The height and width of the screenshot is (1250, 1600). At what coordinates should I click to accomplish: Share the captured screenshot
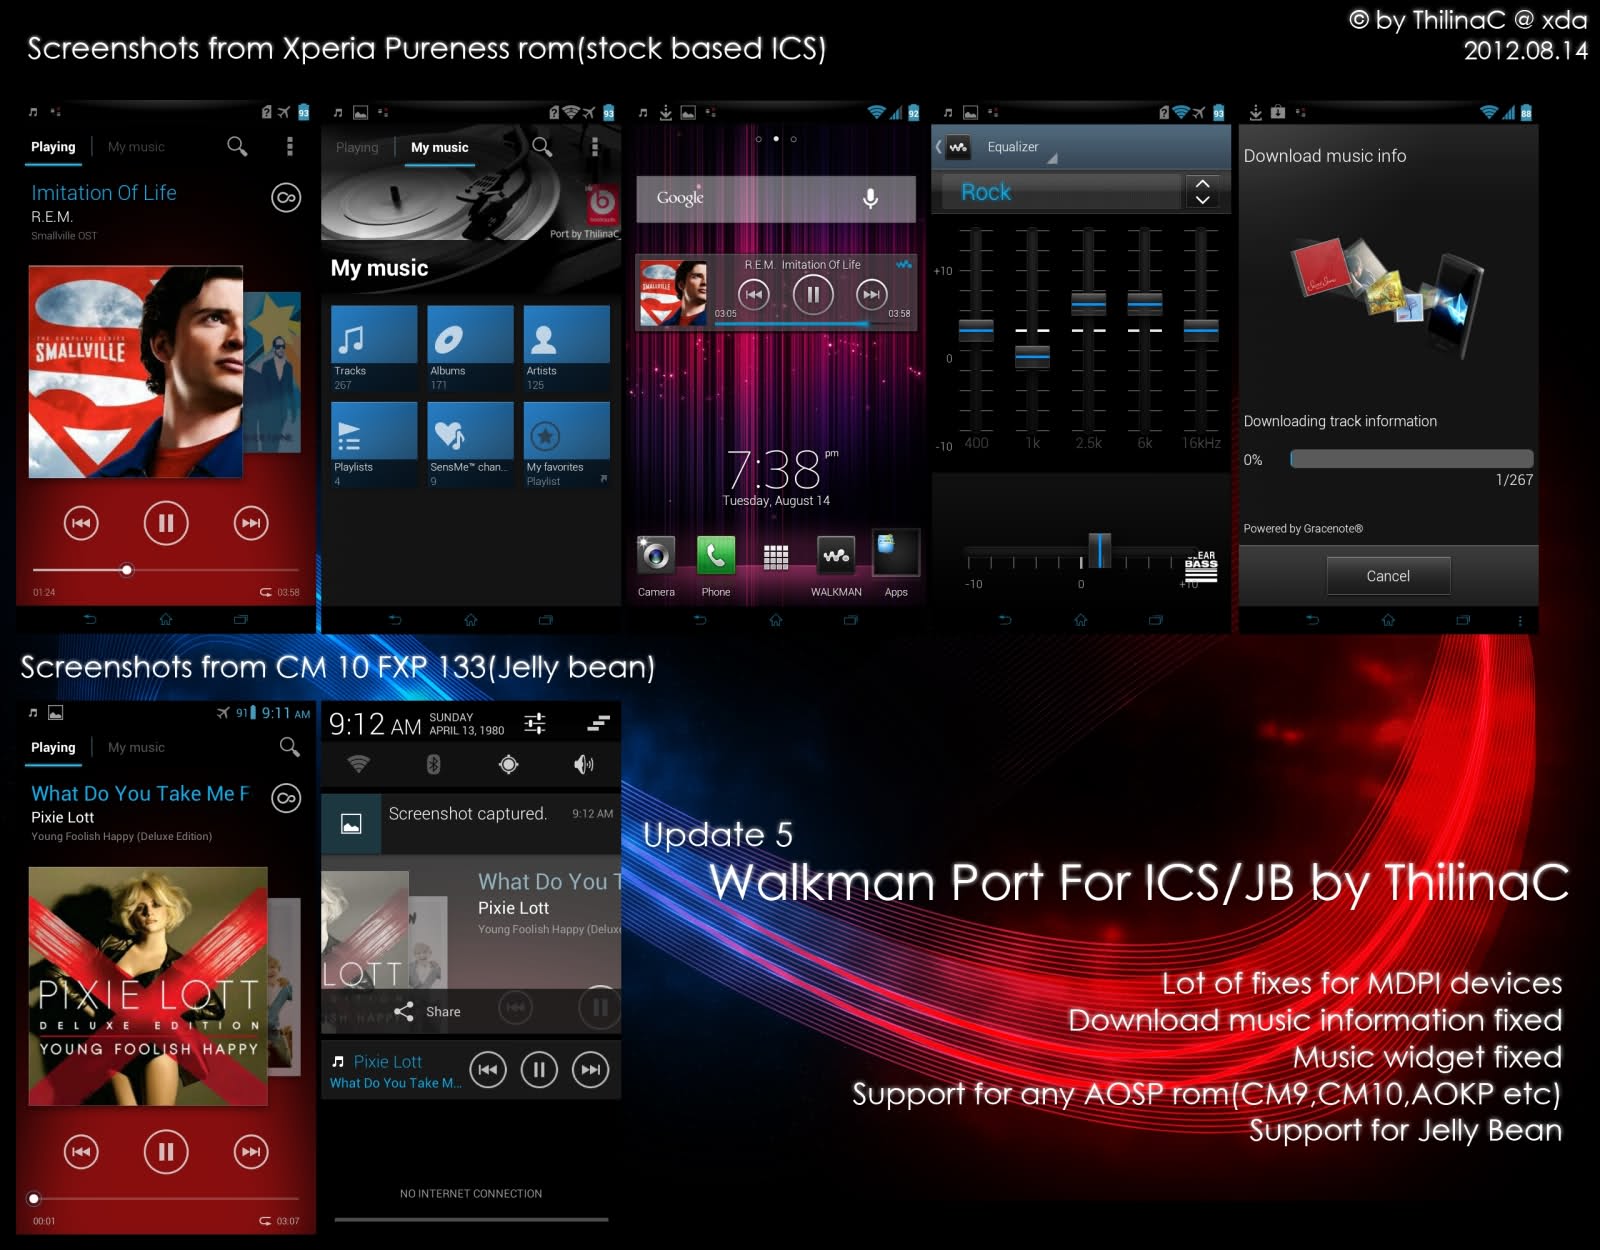coord(428,1011)
